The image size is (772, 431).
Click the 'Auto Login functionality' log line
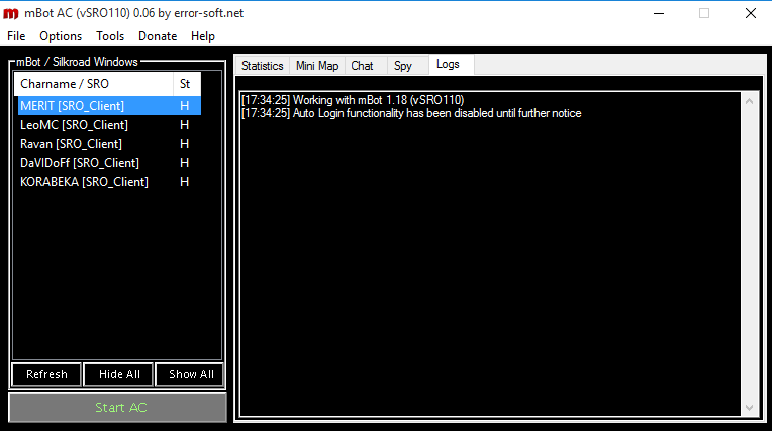click(x=411, y=113)
